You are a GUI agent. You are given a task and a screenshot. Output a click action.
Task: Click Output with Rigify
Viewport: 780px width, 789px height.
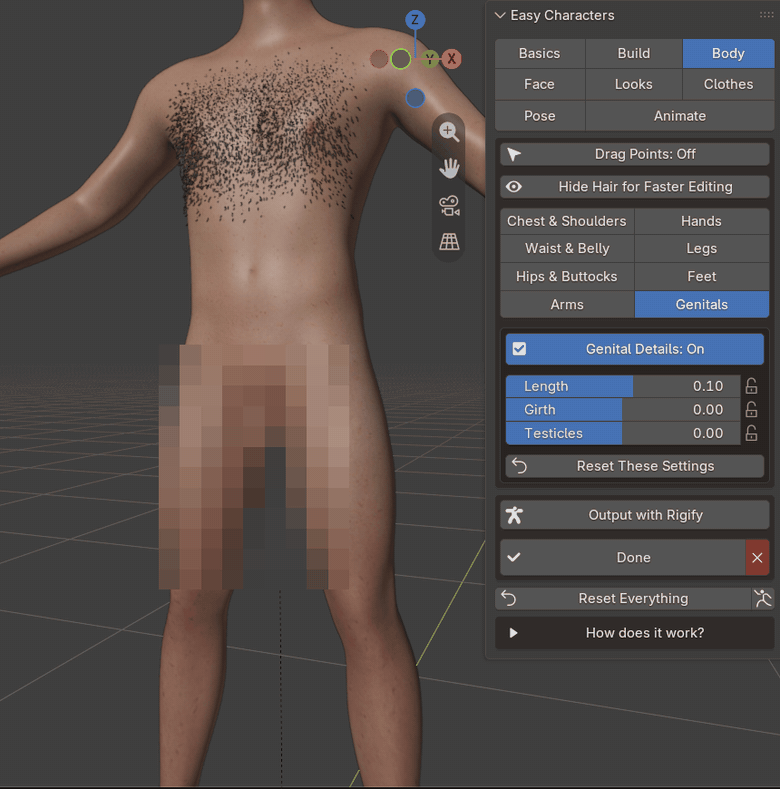click(635, 515)
